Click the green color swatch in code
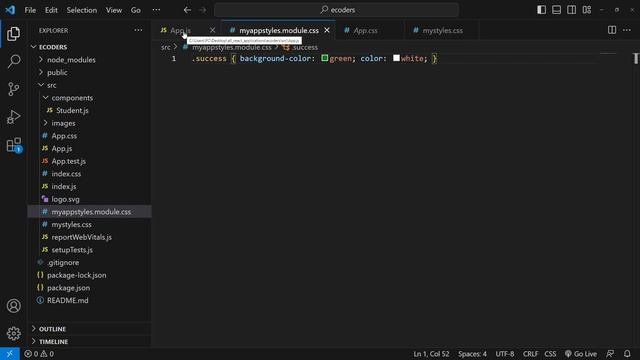This screenshot has height=360, width=640. pos(324,58)
